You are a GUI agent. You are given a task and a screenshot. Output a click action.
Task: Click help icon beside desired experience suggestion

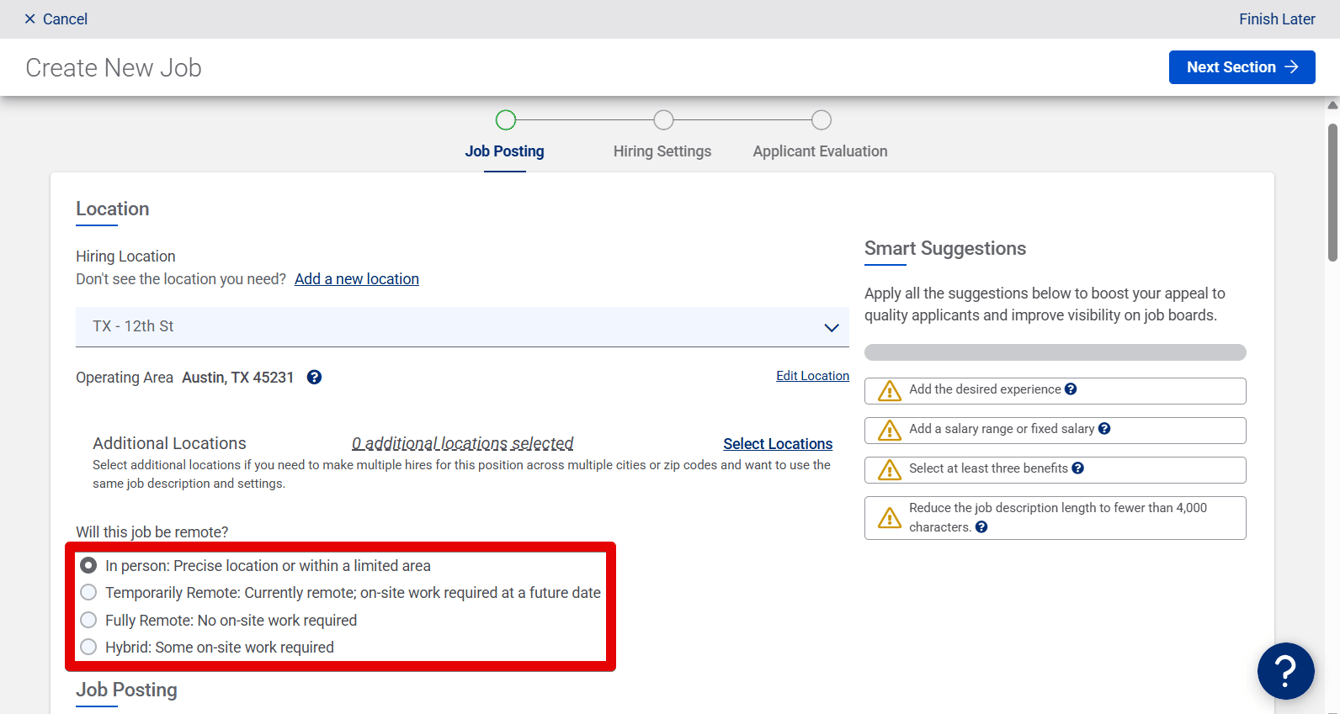[1071, 389]
